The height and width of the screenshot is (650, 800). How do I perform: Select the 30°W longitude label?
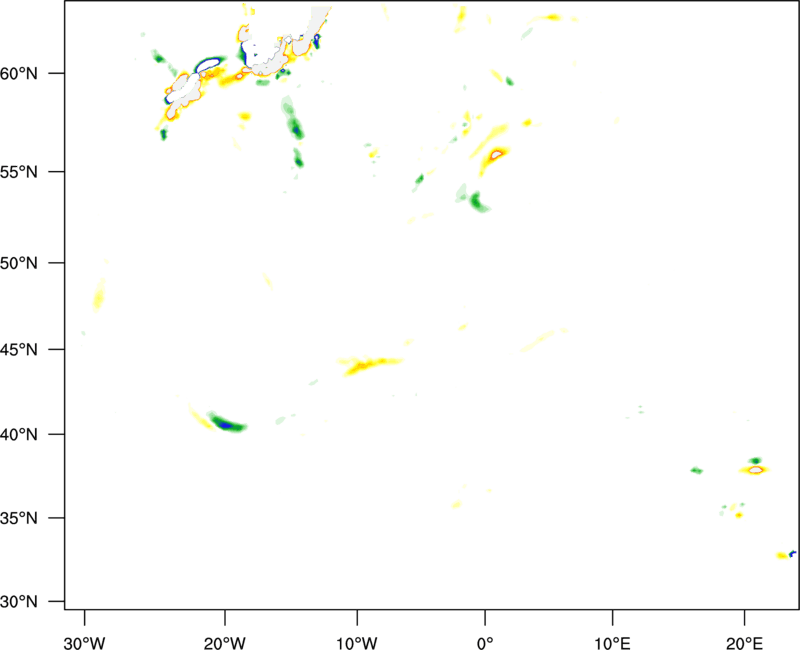(x=85, y=644)
